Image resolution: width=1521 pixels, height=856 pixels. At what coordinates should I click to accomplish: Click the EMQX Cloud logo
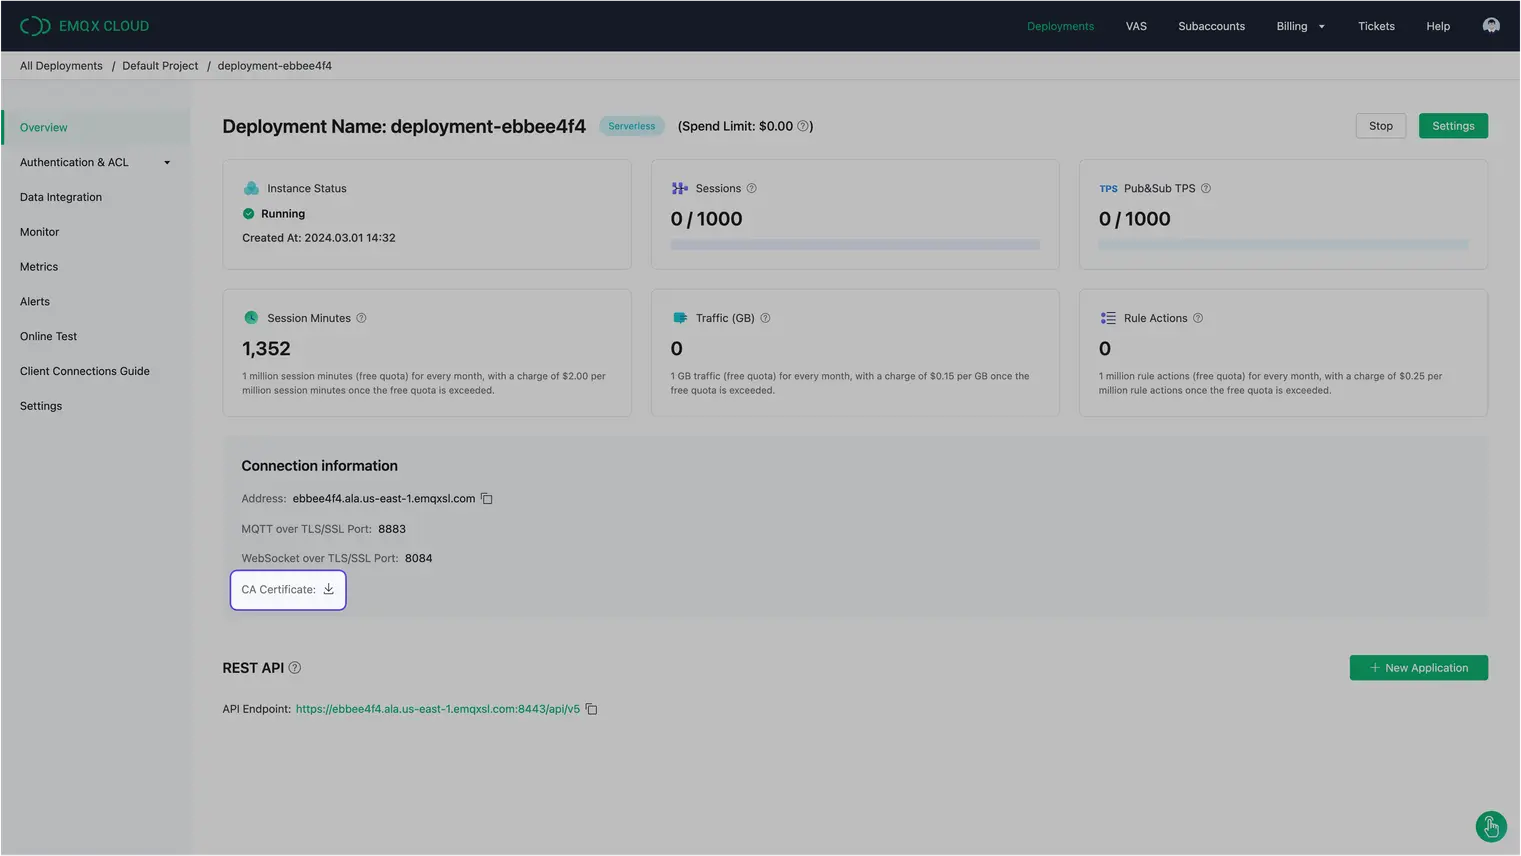click(x=83, y=25)
